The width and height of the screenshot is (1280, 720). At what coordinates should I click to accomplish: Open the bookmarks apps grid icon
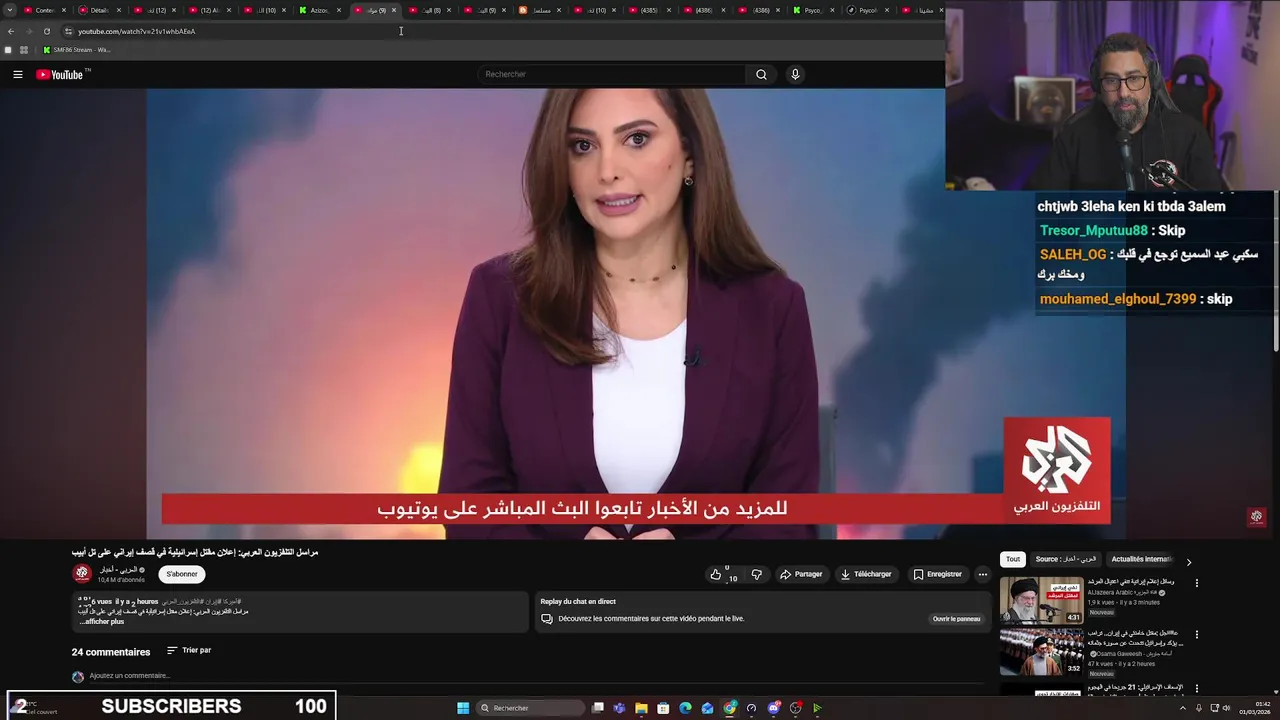click(x=24, y=50)
